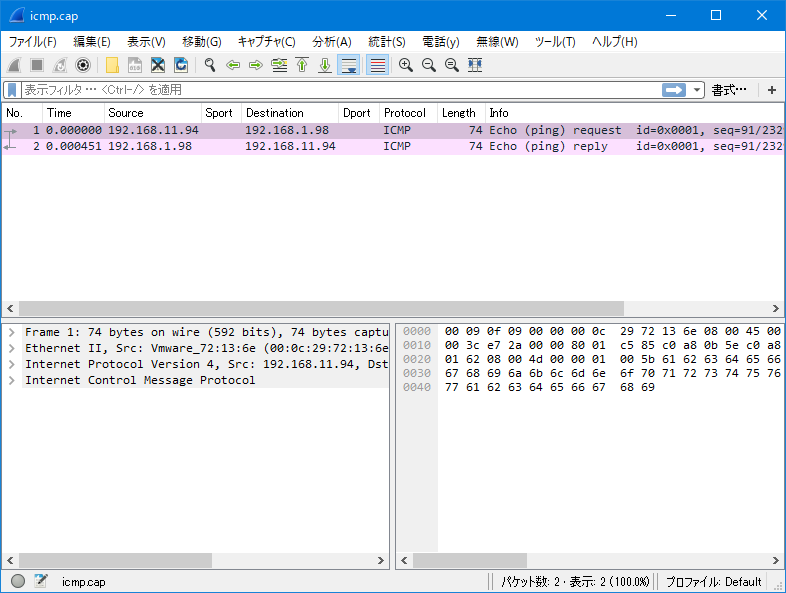The width and height of the screenshot is (786, 593).
Task: Click the Sport column header
Action: tap(222, 113)
